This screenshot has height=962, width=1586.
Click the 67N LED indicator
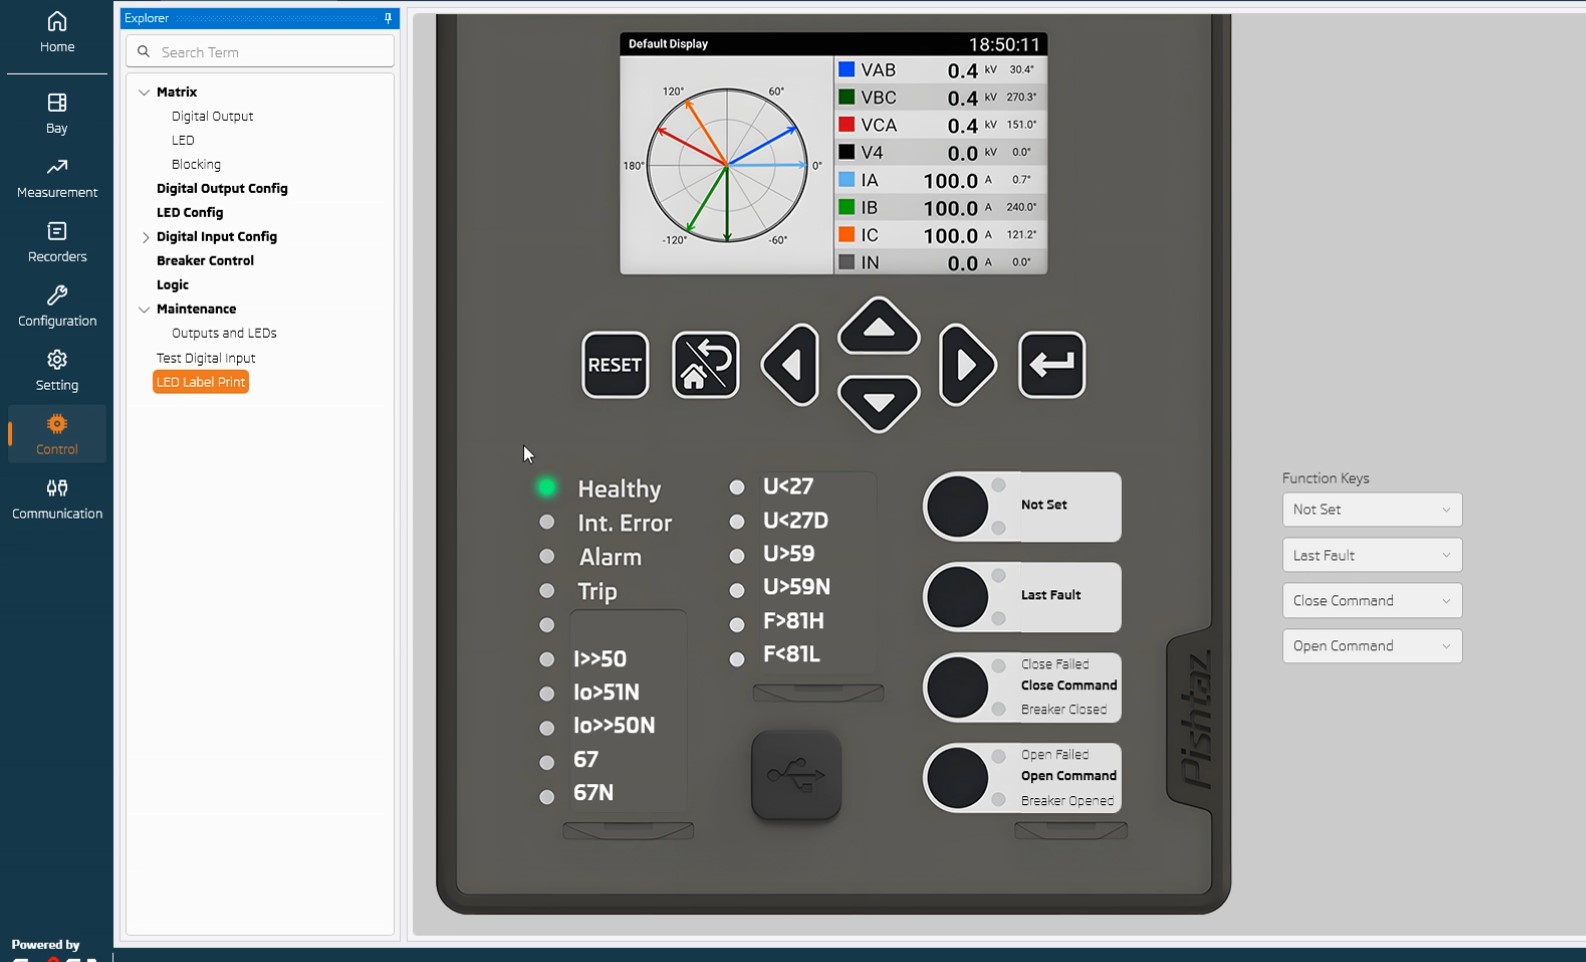click(547, 797)
